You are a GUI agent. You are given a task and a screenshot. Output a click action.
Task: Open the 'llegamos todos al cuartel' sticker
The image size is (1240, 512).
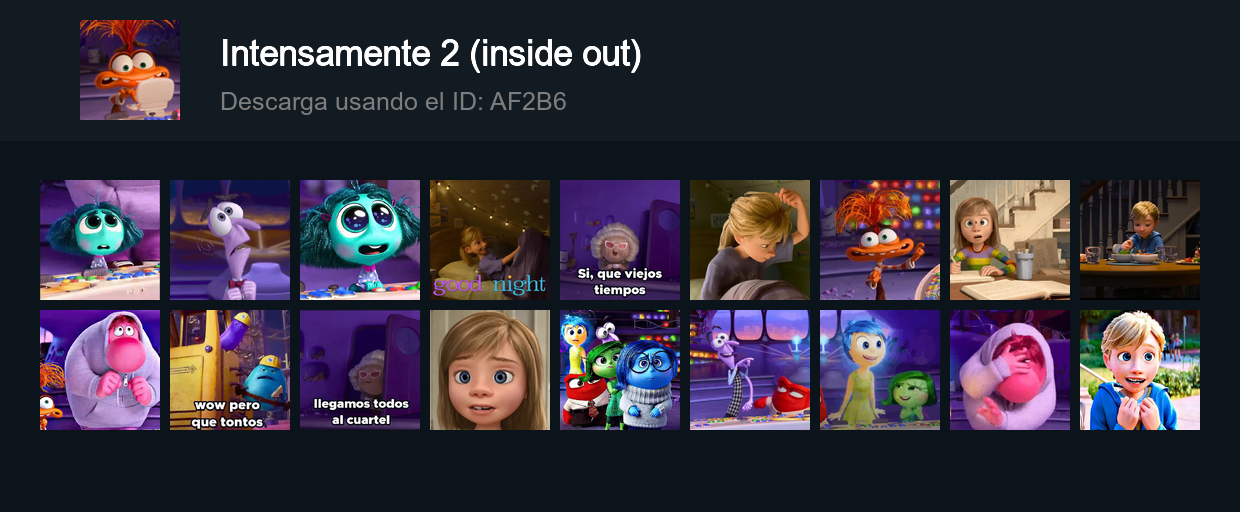pos(360,370)
